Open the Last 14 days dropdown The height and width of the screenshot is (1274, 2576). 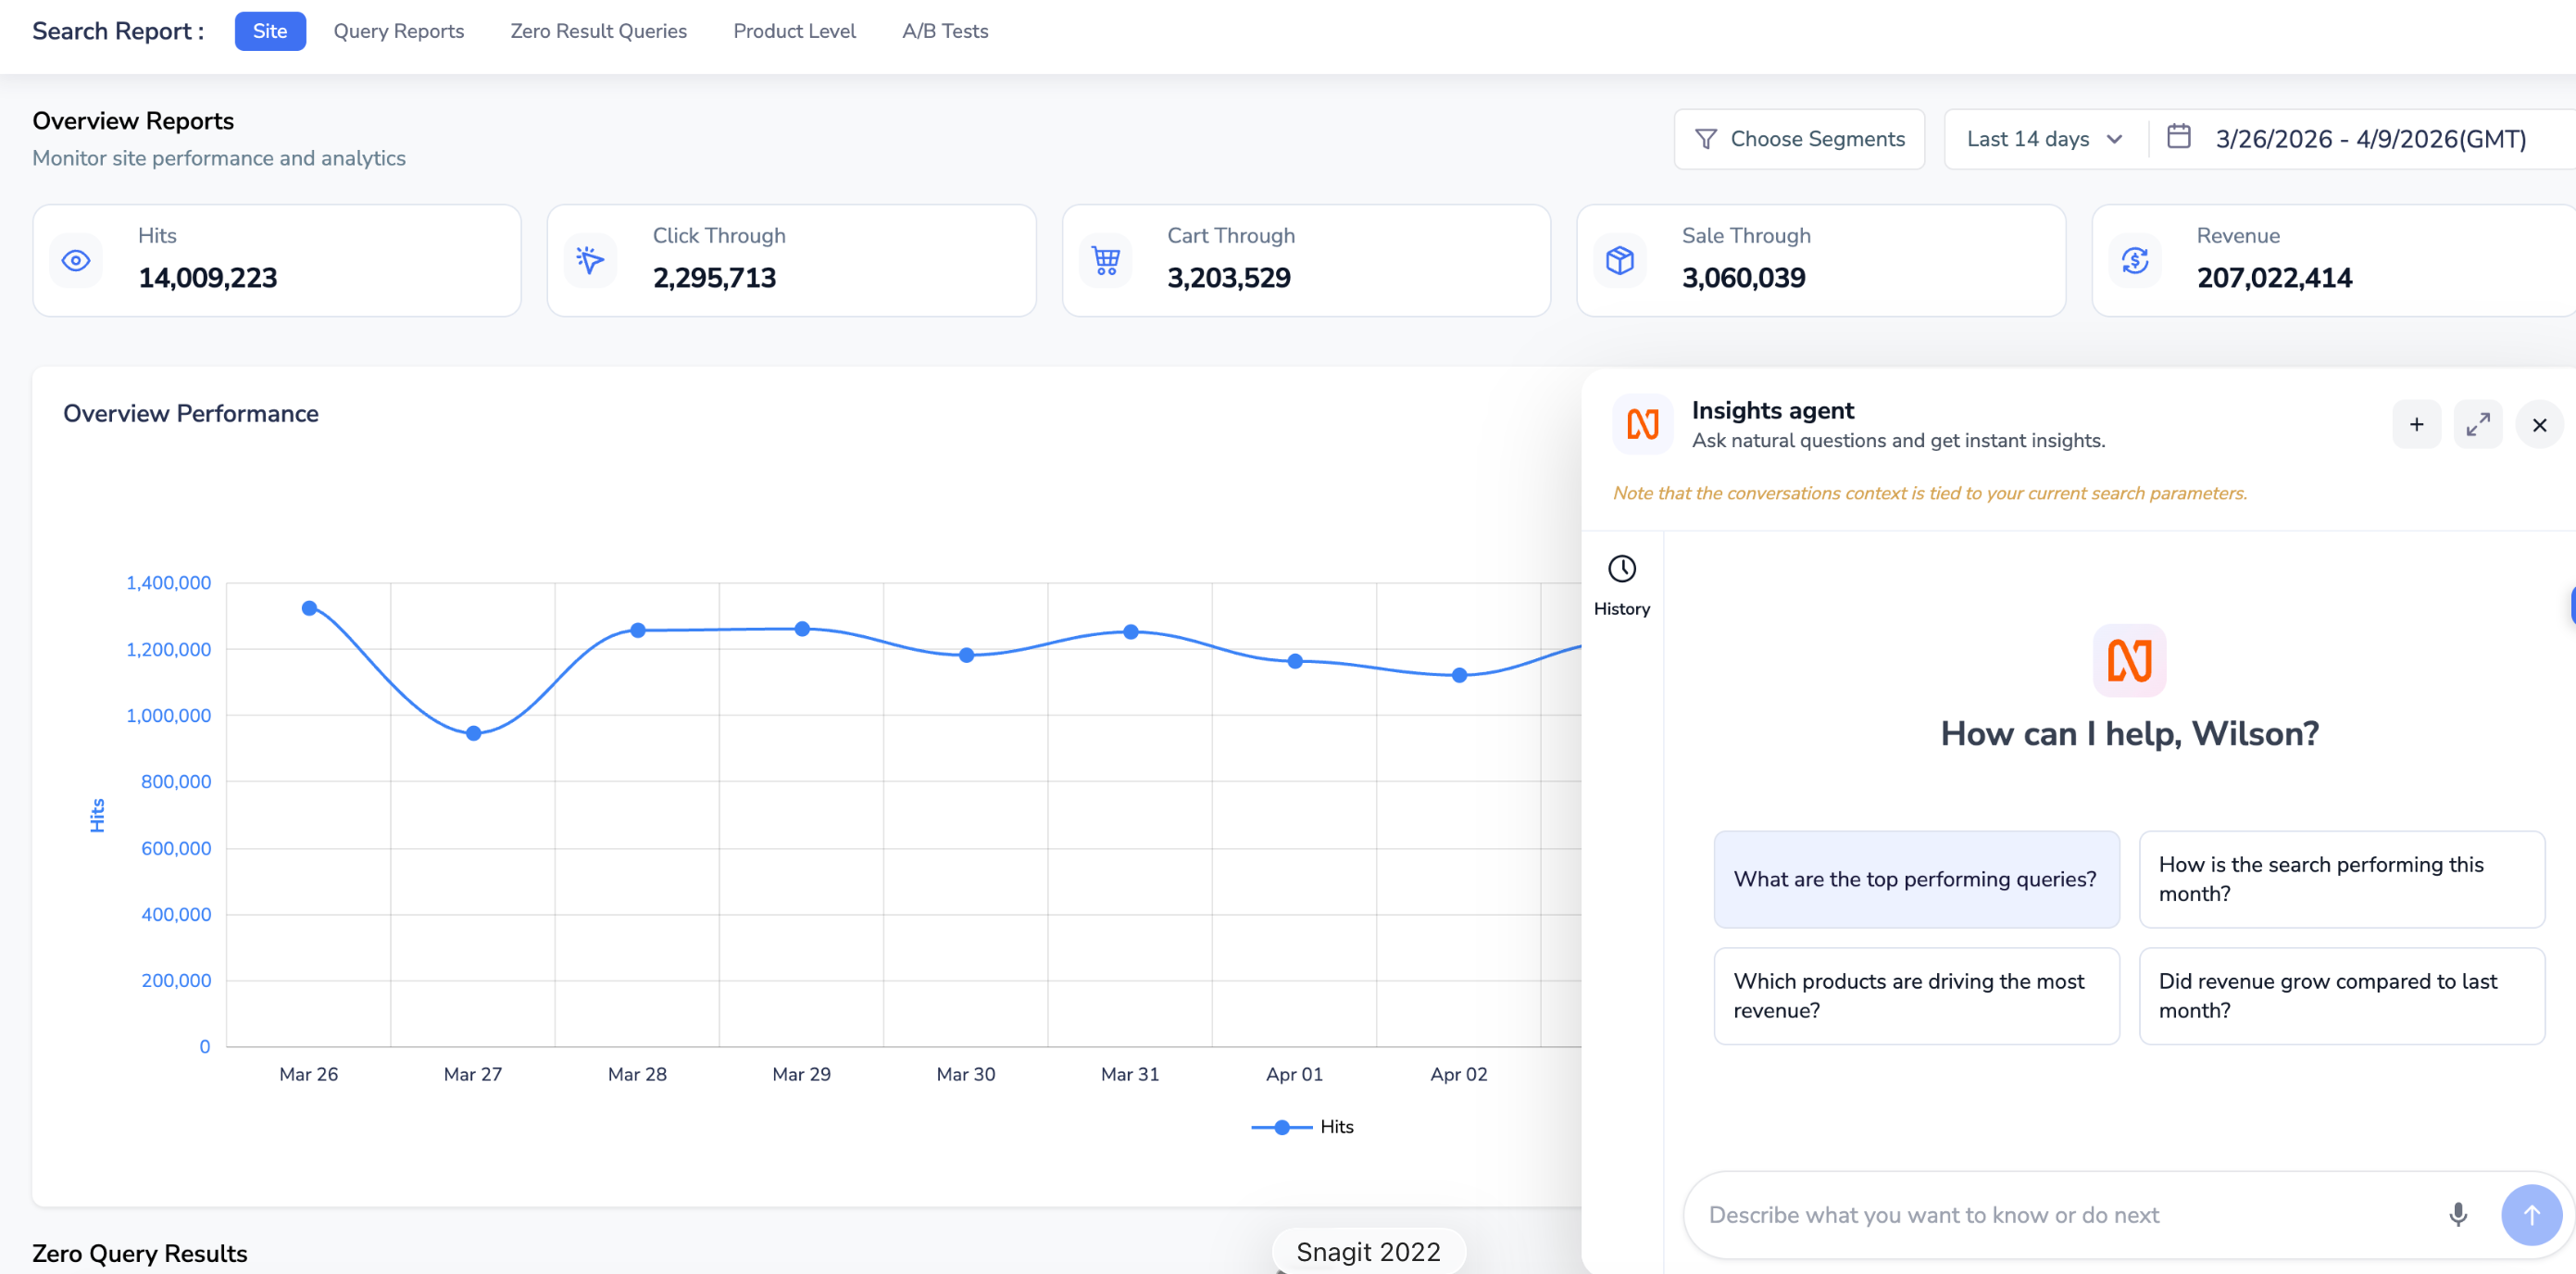[2043, 139]
